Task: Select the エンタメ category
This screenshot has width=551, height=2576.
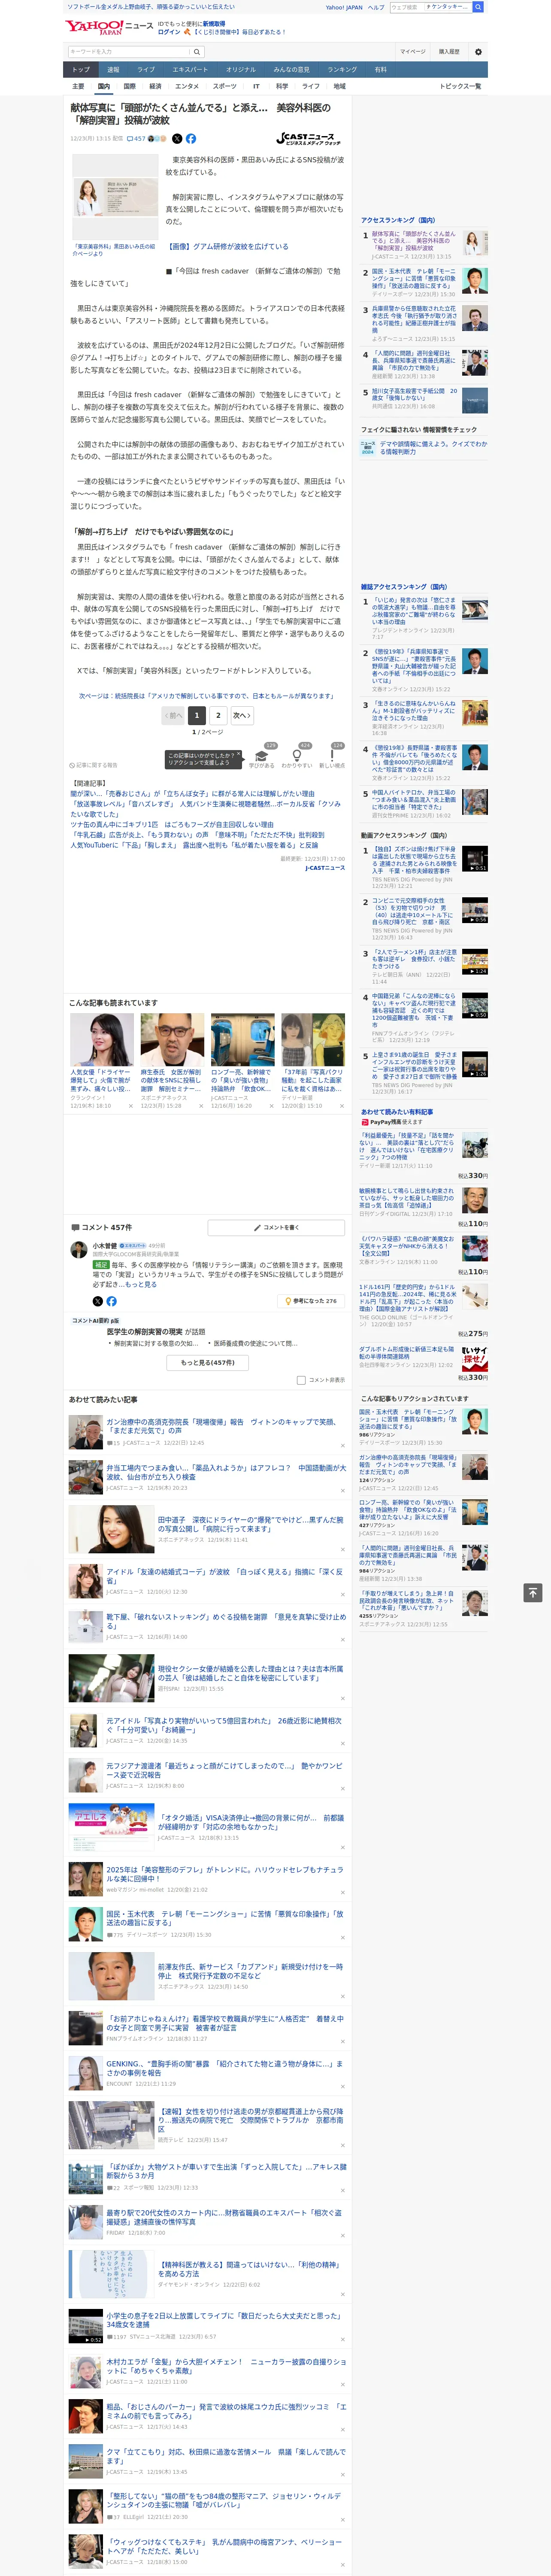Action: 187,86
